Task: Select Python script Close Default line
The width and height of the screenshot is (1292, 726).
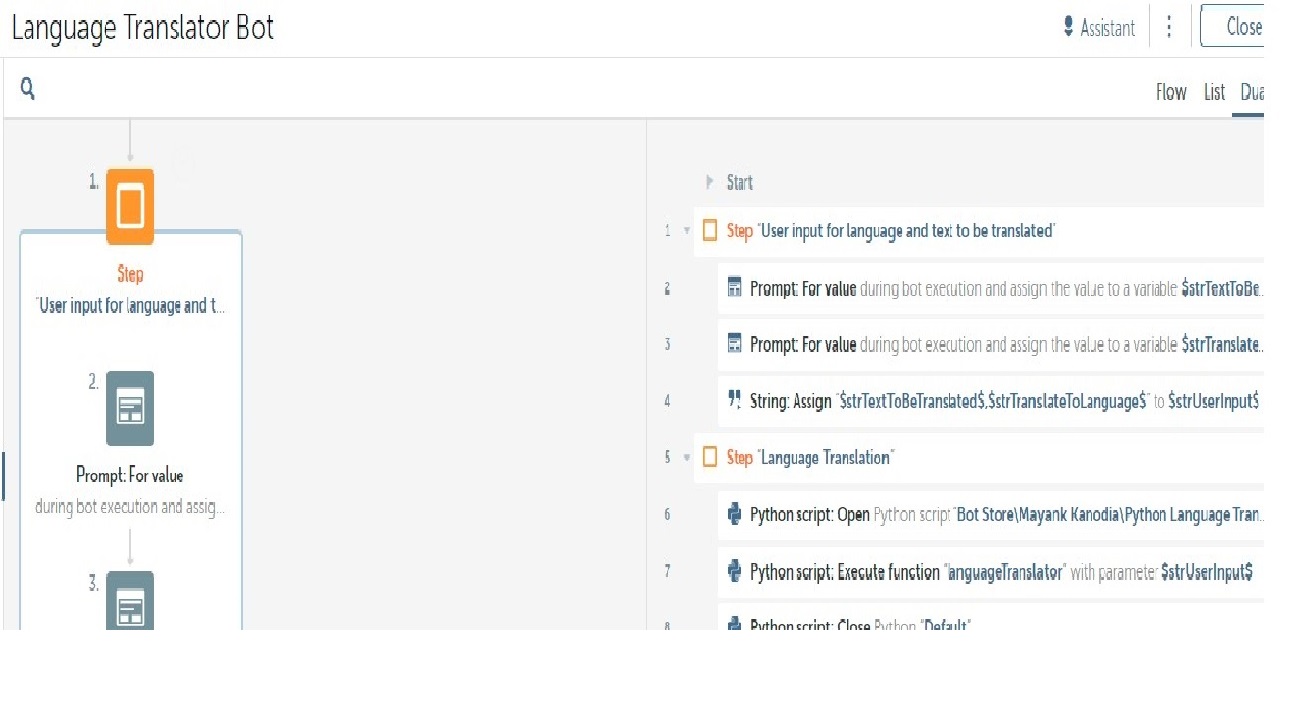Action: pos(860,625)
